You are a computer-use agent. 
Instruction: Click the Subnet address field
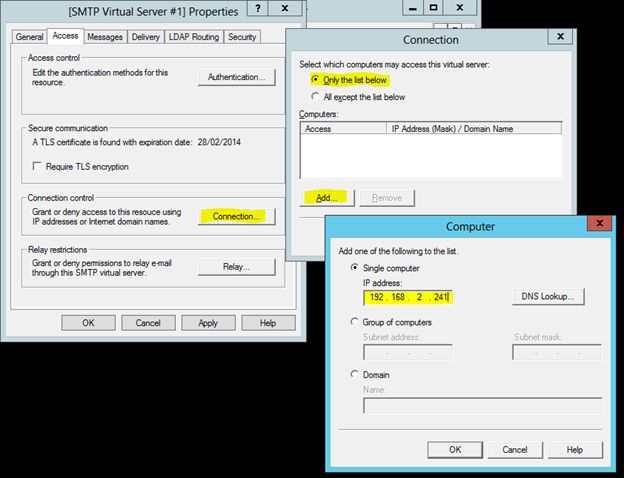(x=408, y=353)
